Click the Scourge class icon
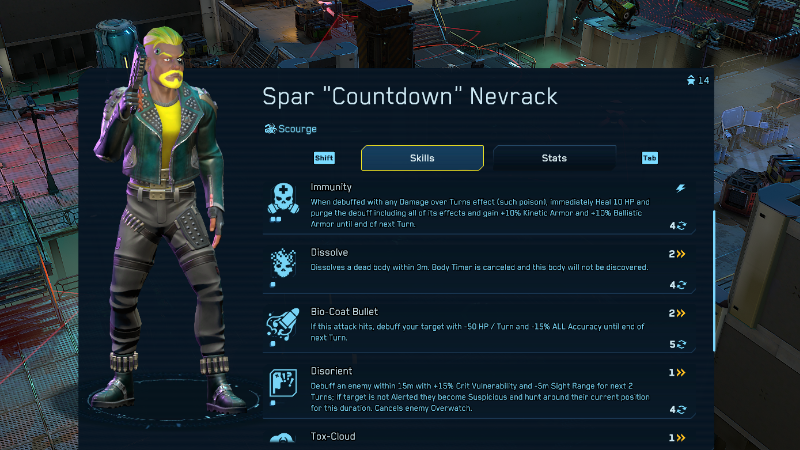800x450 pixels. tap(270, 129)
